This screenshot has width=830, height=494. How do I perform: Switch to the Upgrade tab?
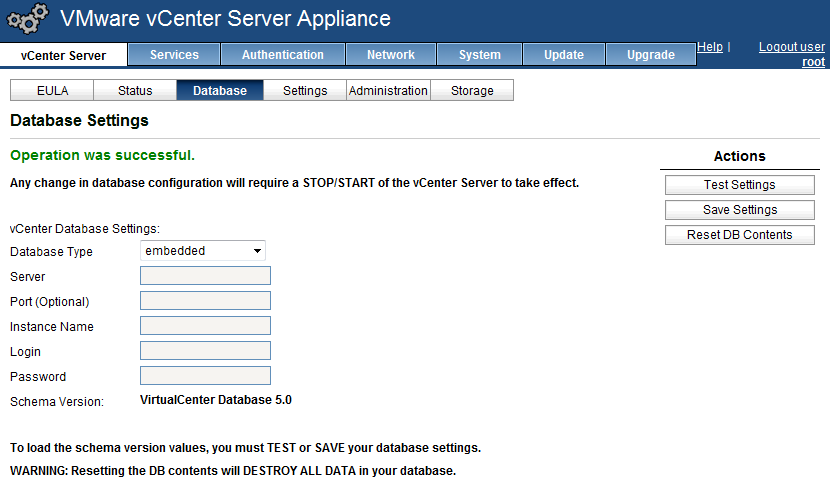point(651,55)
